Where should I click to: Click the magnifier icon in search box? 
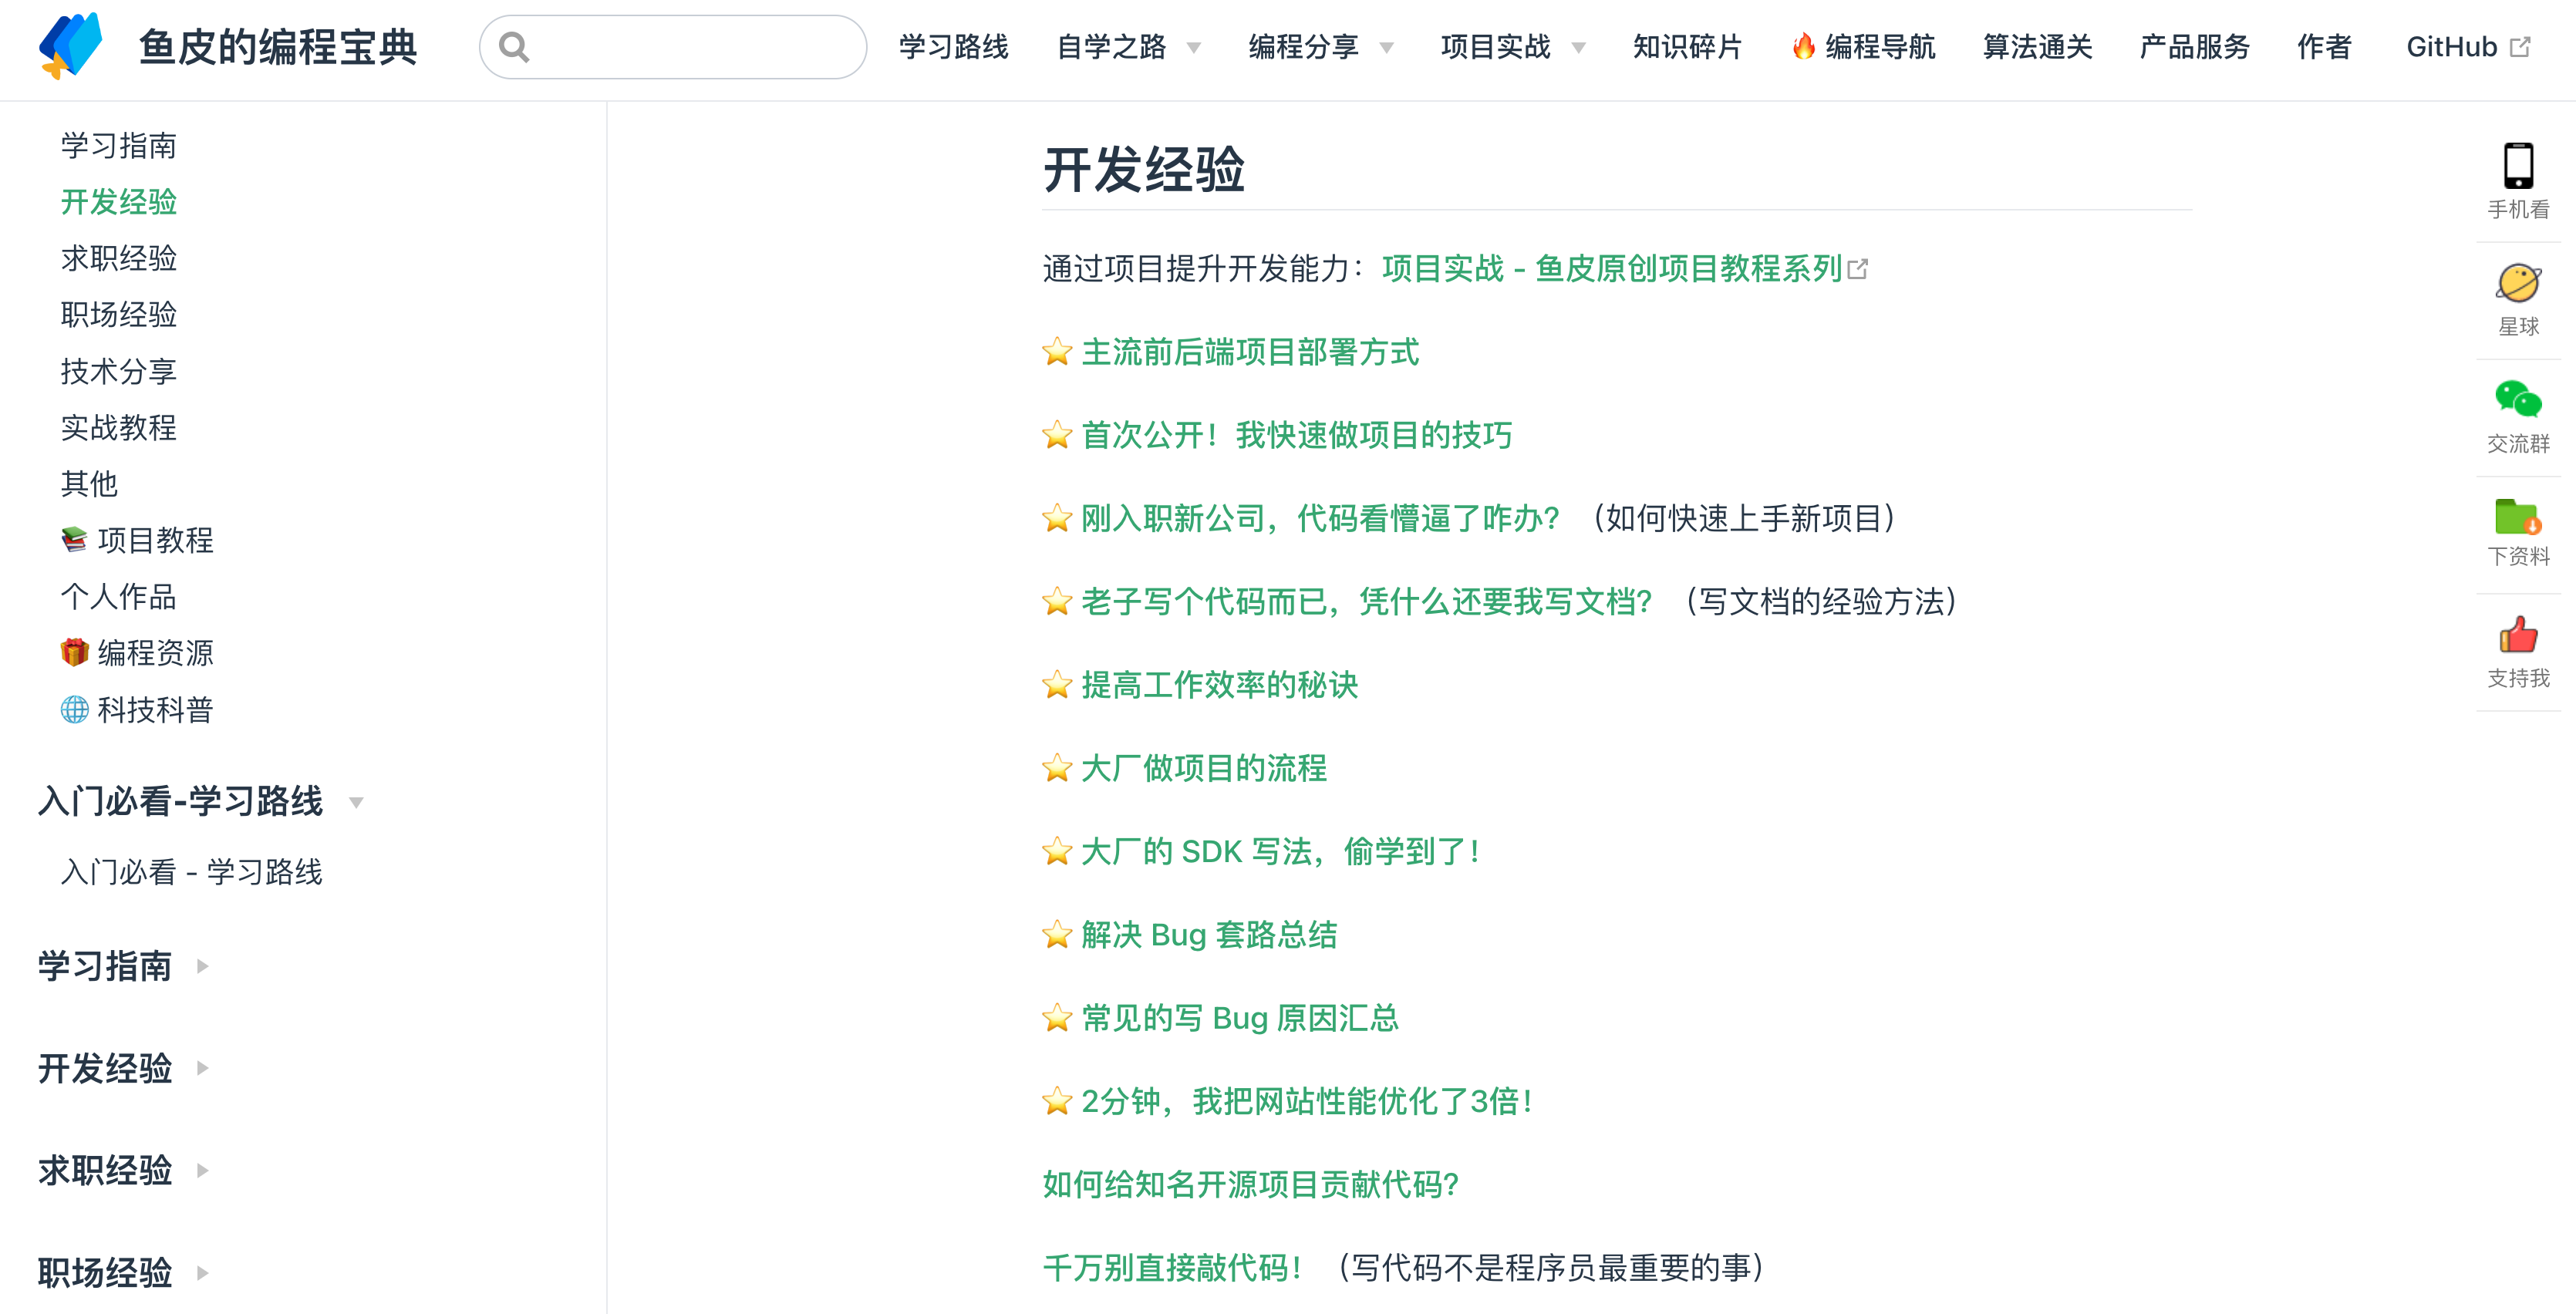pos(514,47)
